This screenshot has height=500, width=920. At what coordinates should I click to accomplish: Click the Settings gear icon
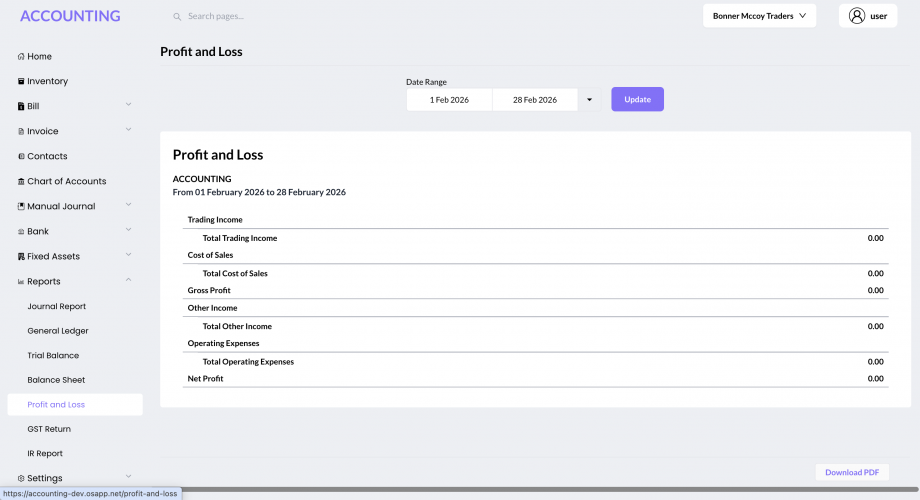point(21,478)
